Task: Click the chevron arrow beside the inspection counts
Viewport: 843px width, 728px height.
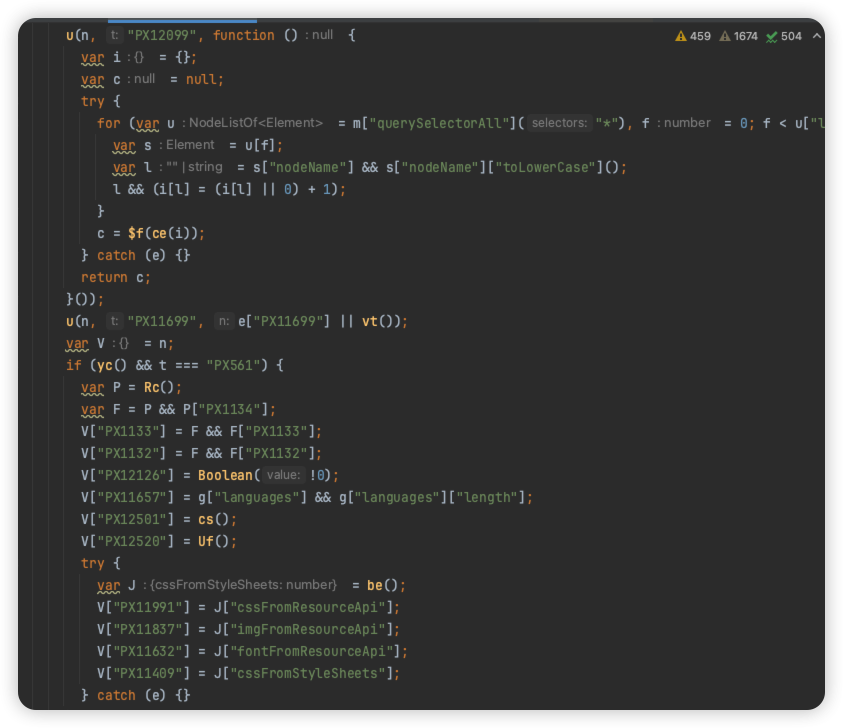Action: 816,36
